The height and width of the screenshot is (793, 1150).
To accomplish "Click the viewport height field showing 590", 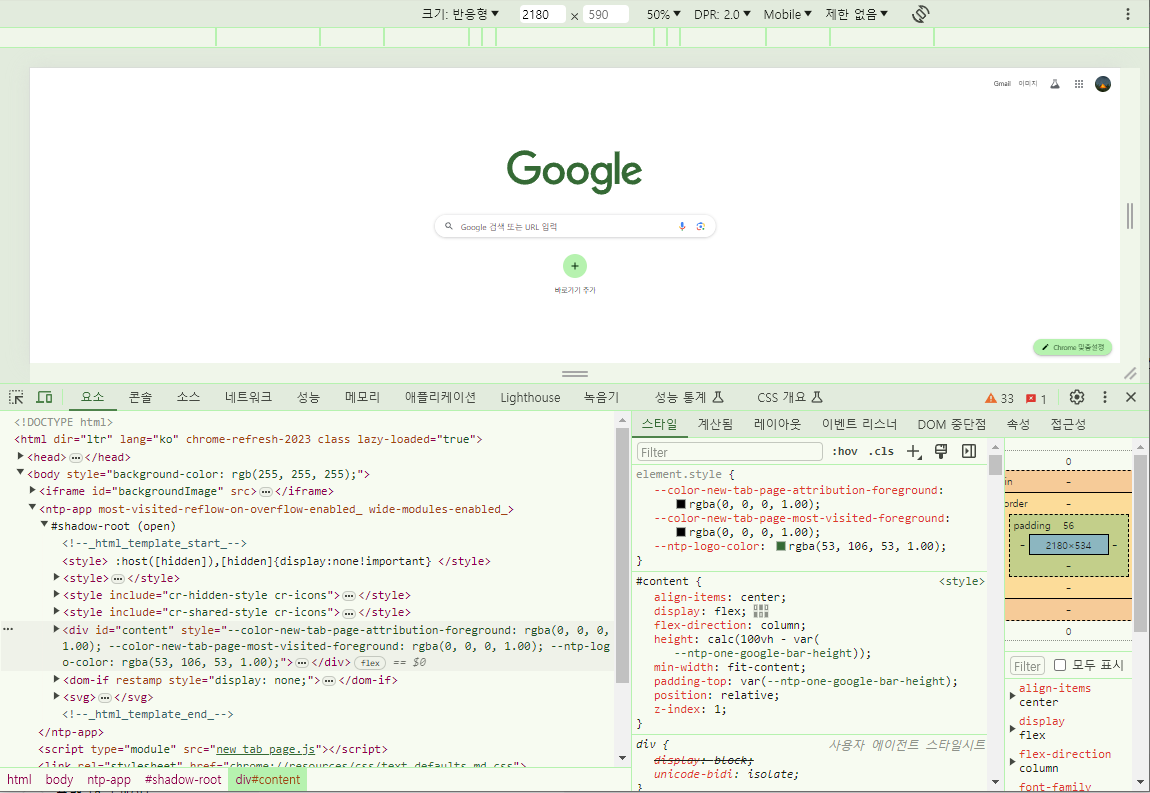I will point(606,14).
